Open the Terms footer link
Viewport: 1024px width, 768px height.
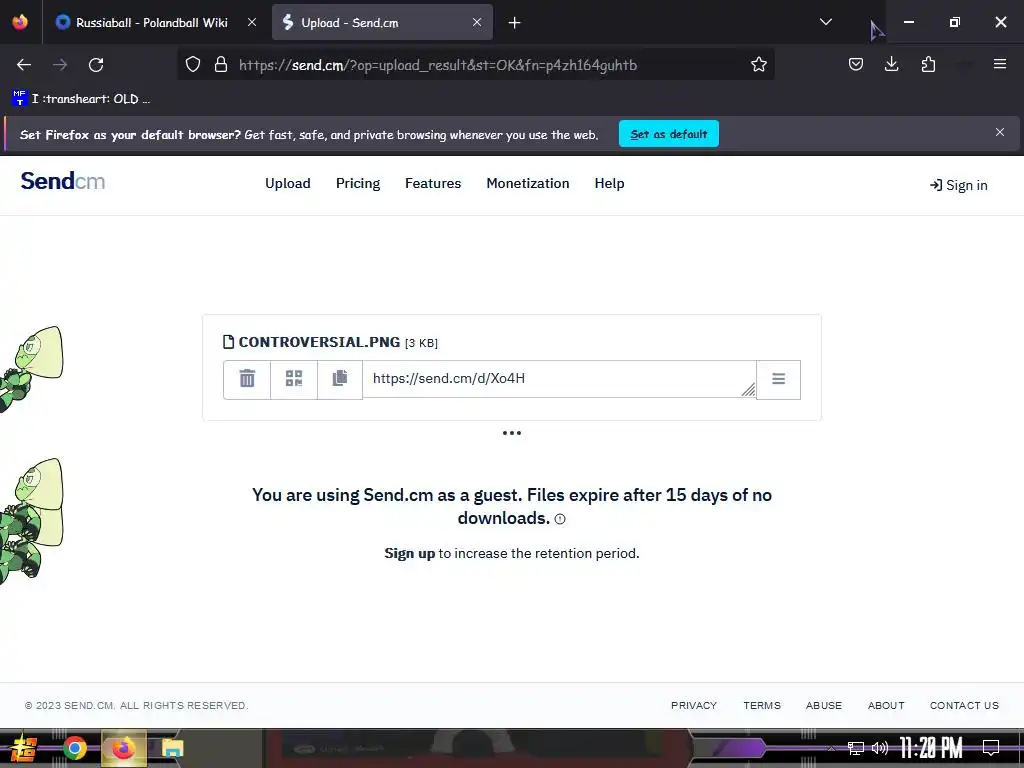click(761, 705)
